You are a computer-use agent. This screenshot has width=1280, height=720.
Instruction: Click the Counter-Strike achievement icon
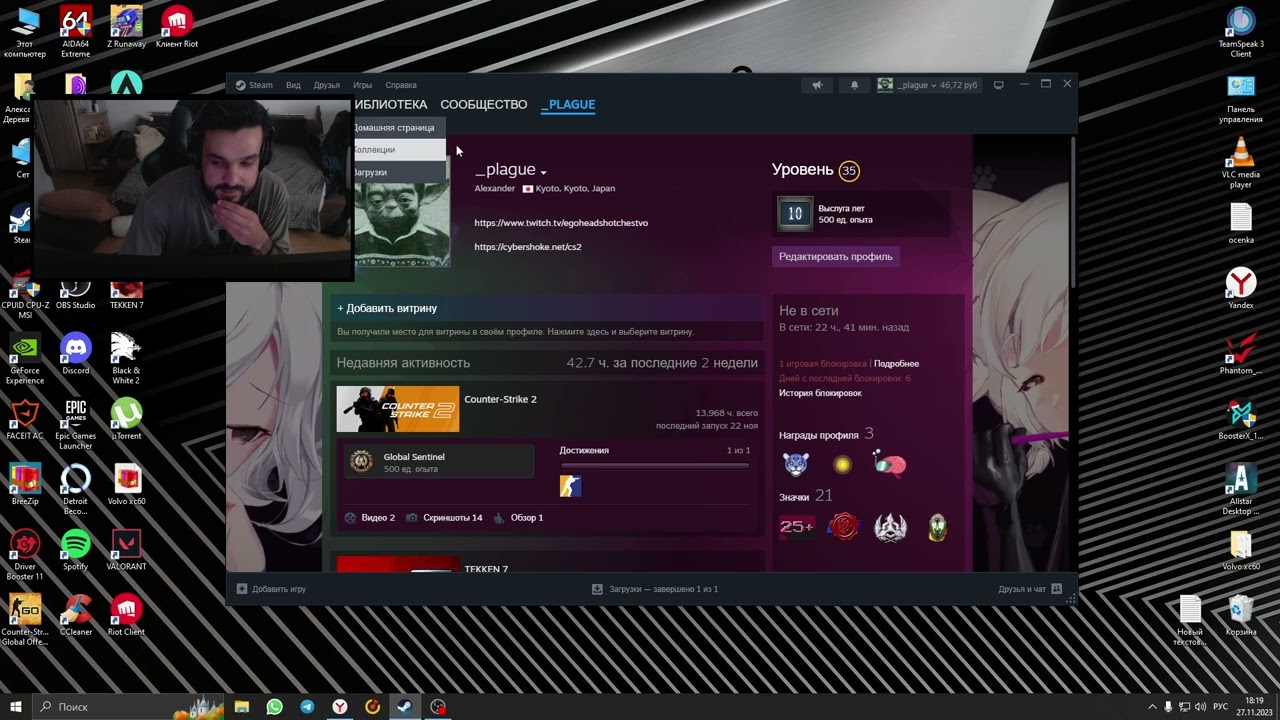coord(570,486)
